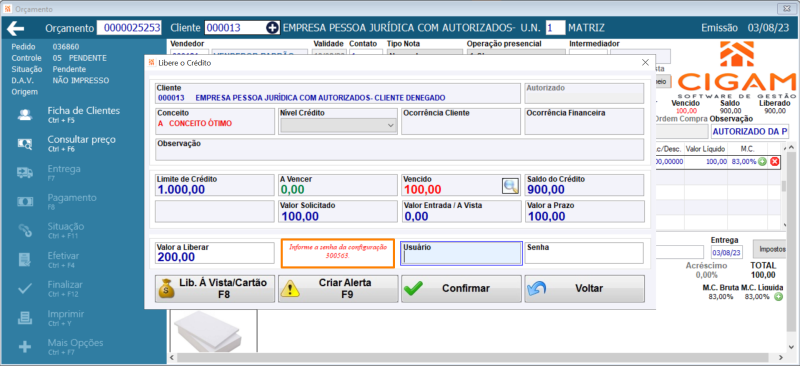Click the Voltar button
This screenshot has width=800, height=366.
[584, 288]
